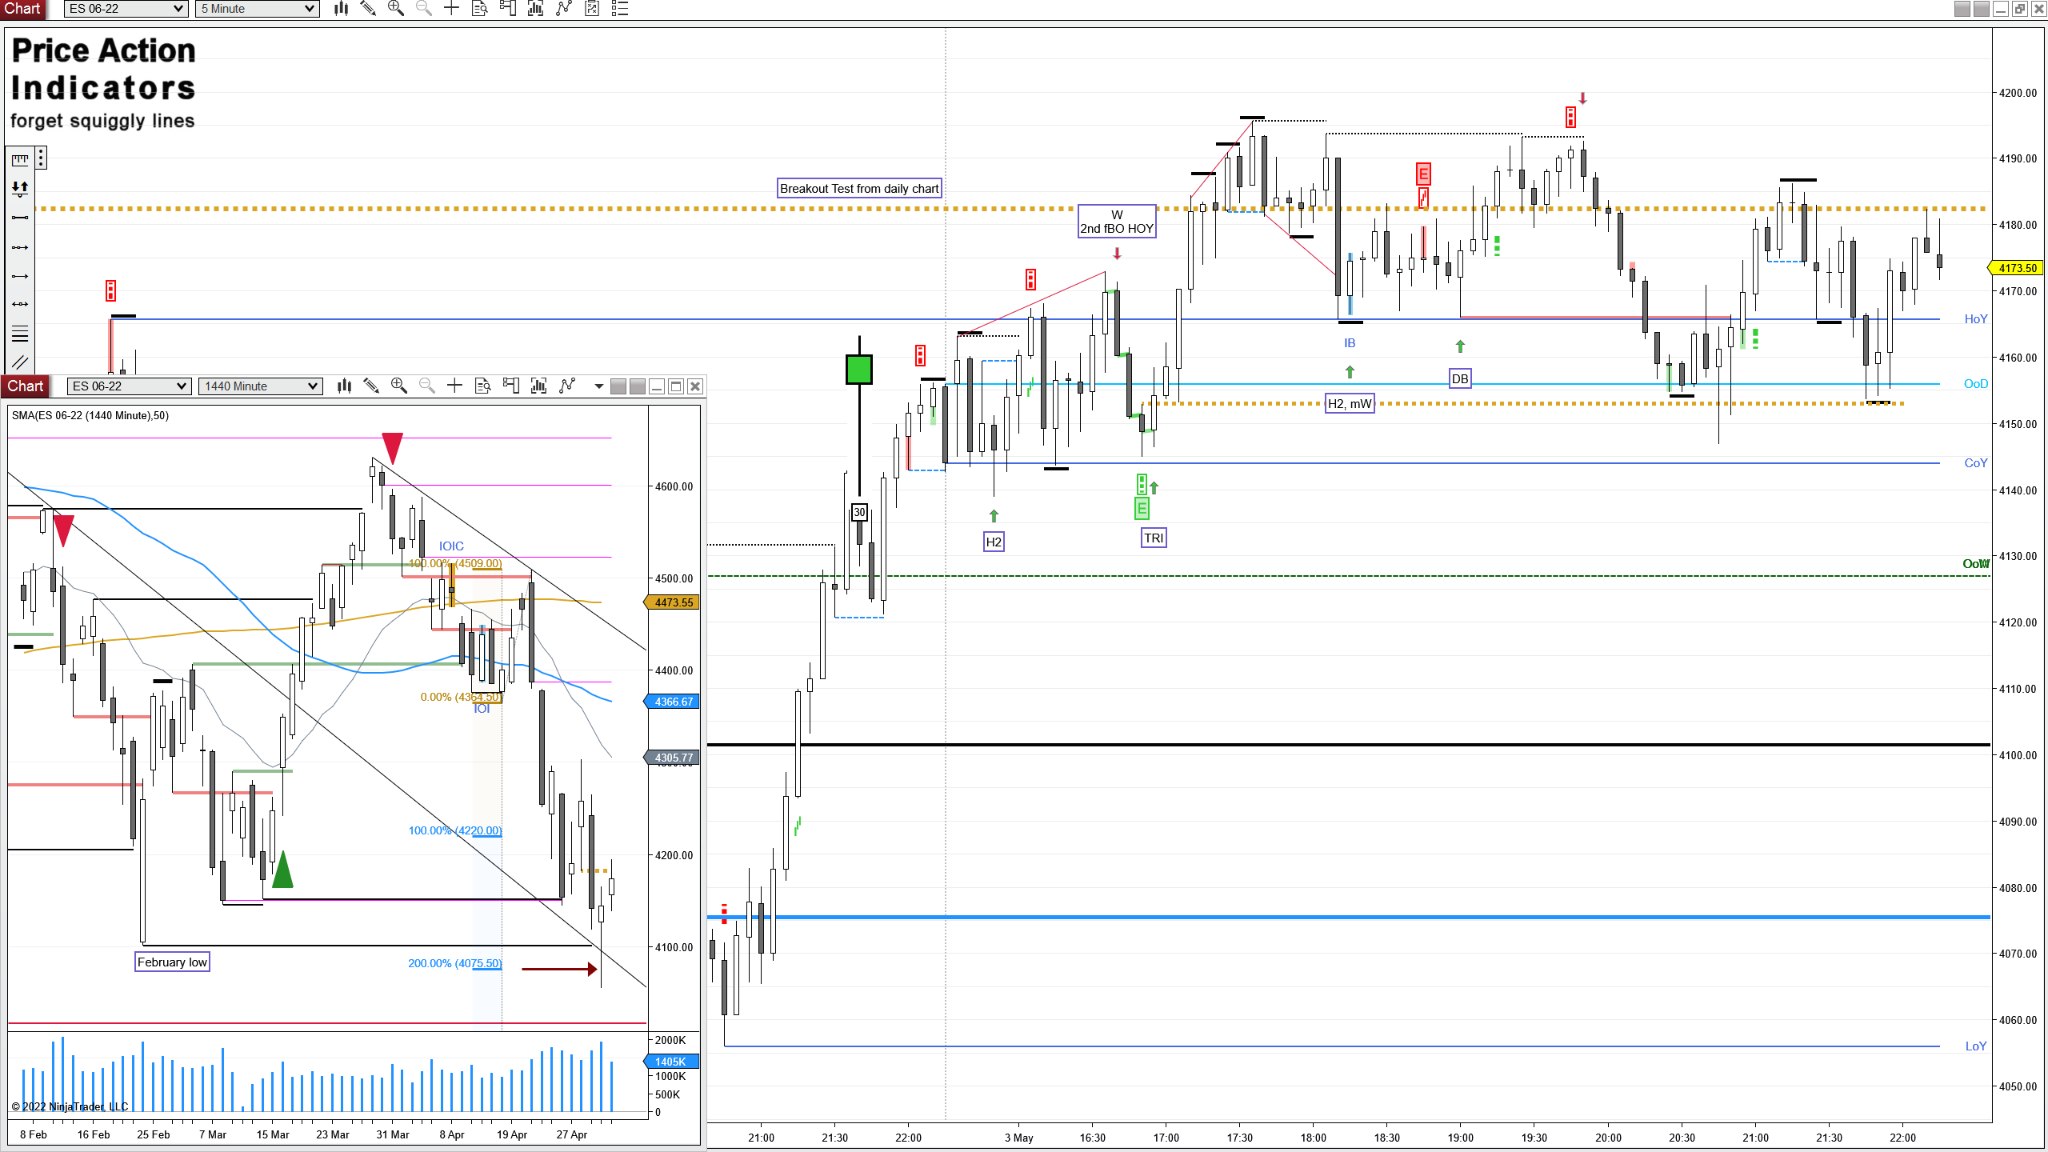Select the ruler drawing tool
This screenshot has width=2048, height=1152.
coord(20,159)
